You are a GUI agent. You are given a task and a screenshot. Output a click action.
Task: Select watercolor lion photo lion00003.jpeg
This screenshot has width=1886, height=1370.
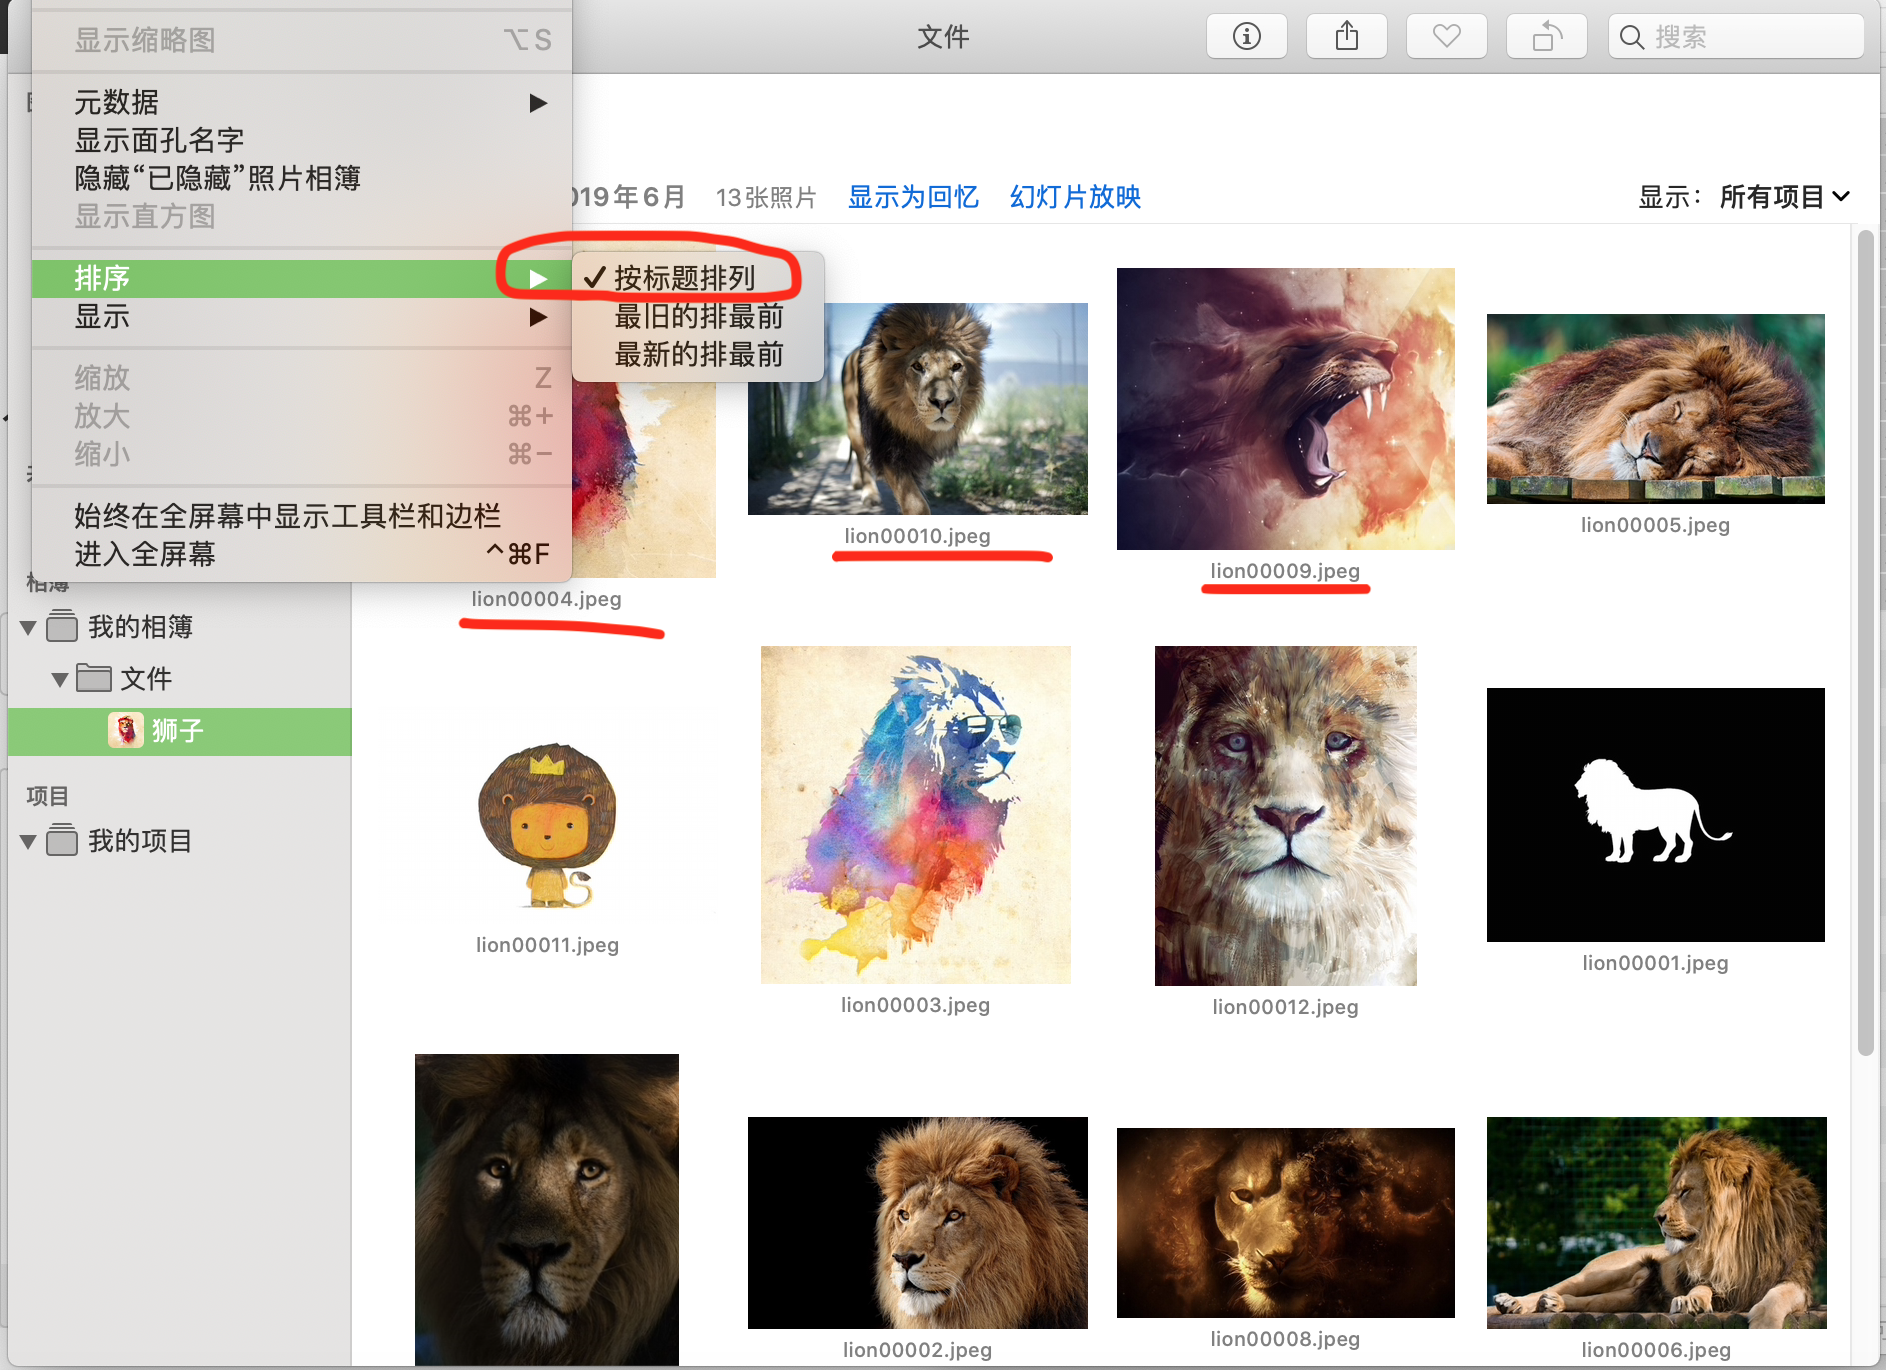[916, 815]
